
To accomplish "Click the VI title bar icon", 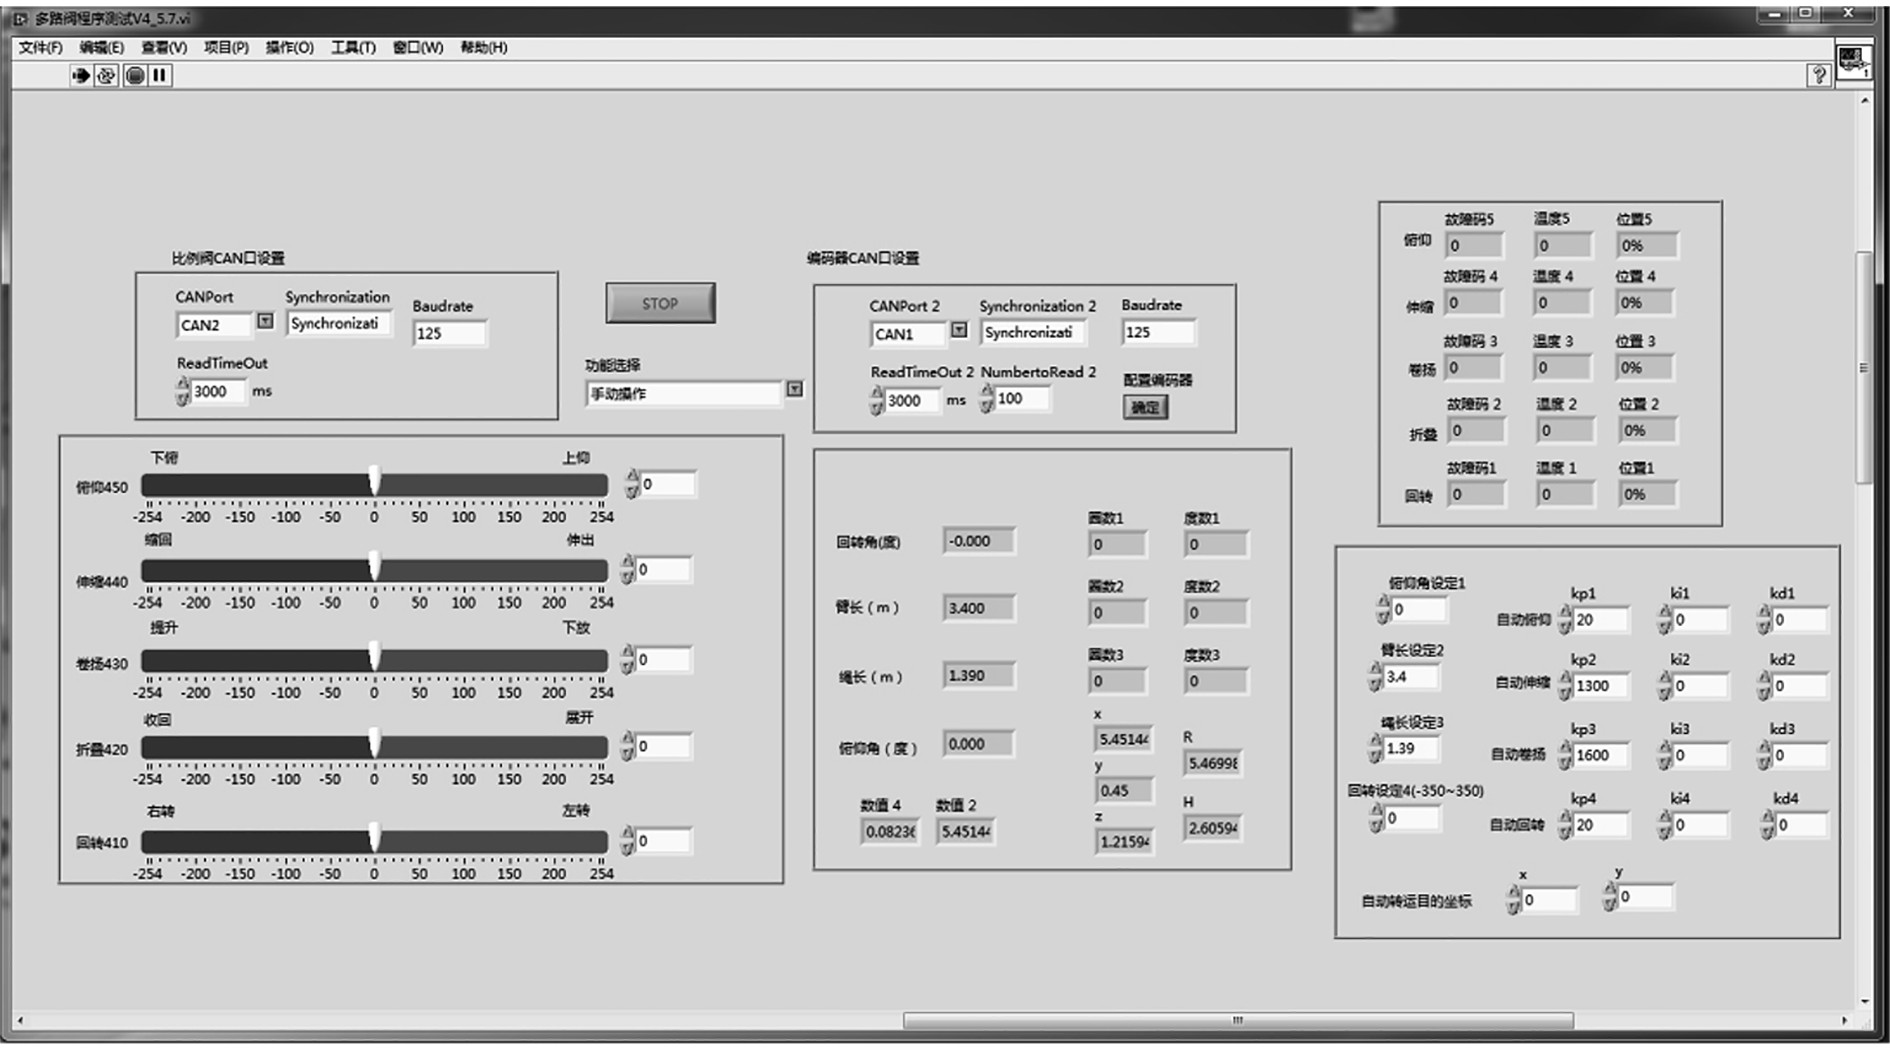I will 21,19.
